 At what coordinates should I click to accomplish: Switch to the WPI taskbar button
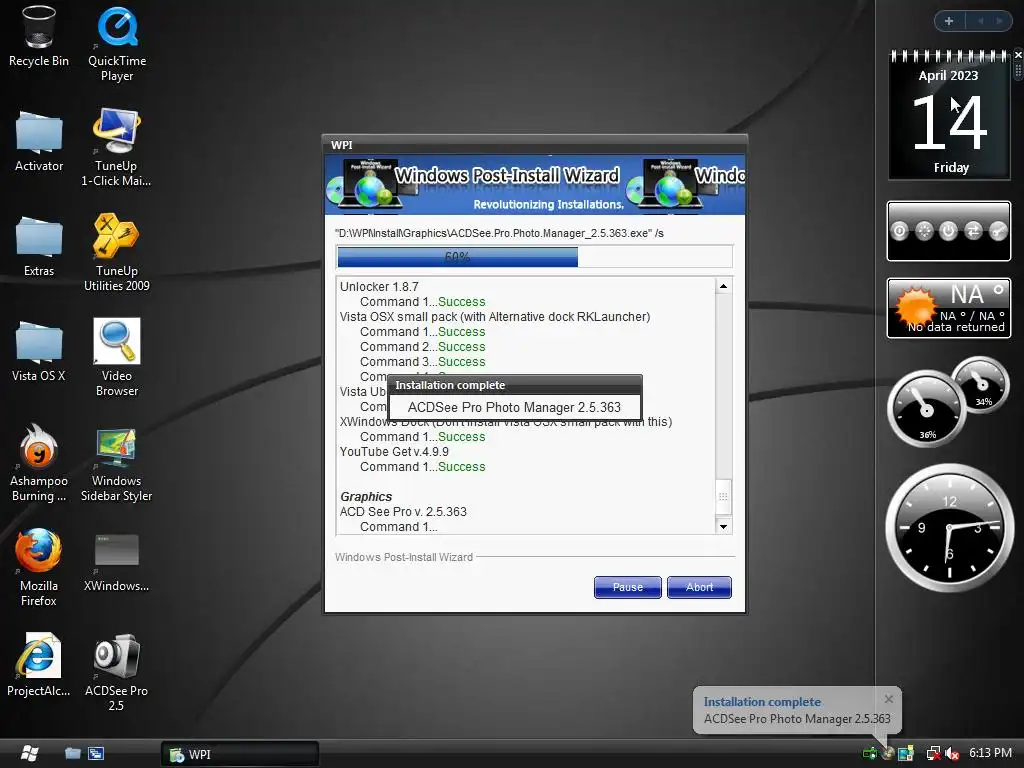pos(240,754)
